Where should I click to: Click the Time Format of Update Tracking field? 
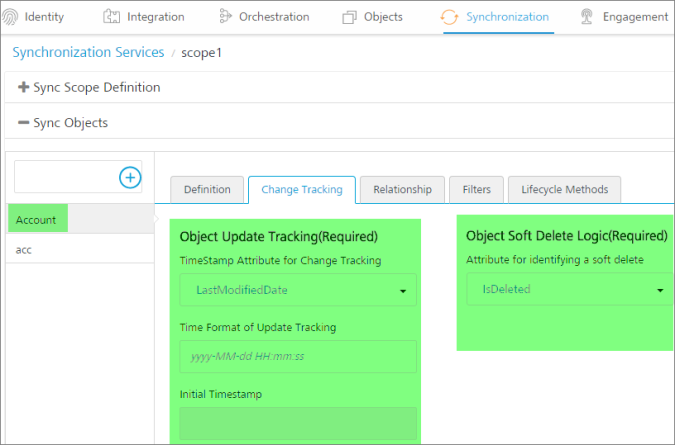point(298,357)
